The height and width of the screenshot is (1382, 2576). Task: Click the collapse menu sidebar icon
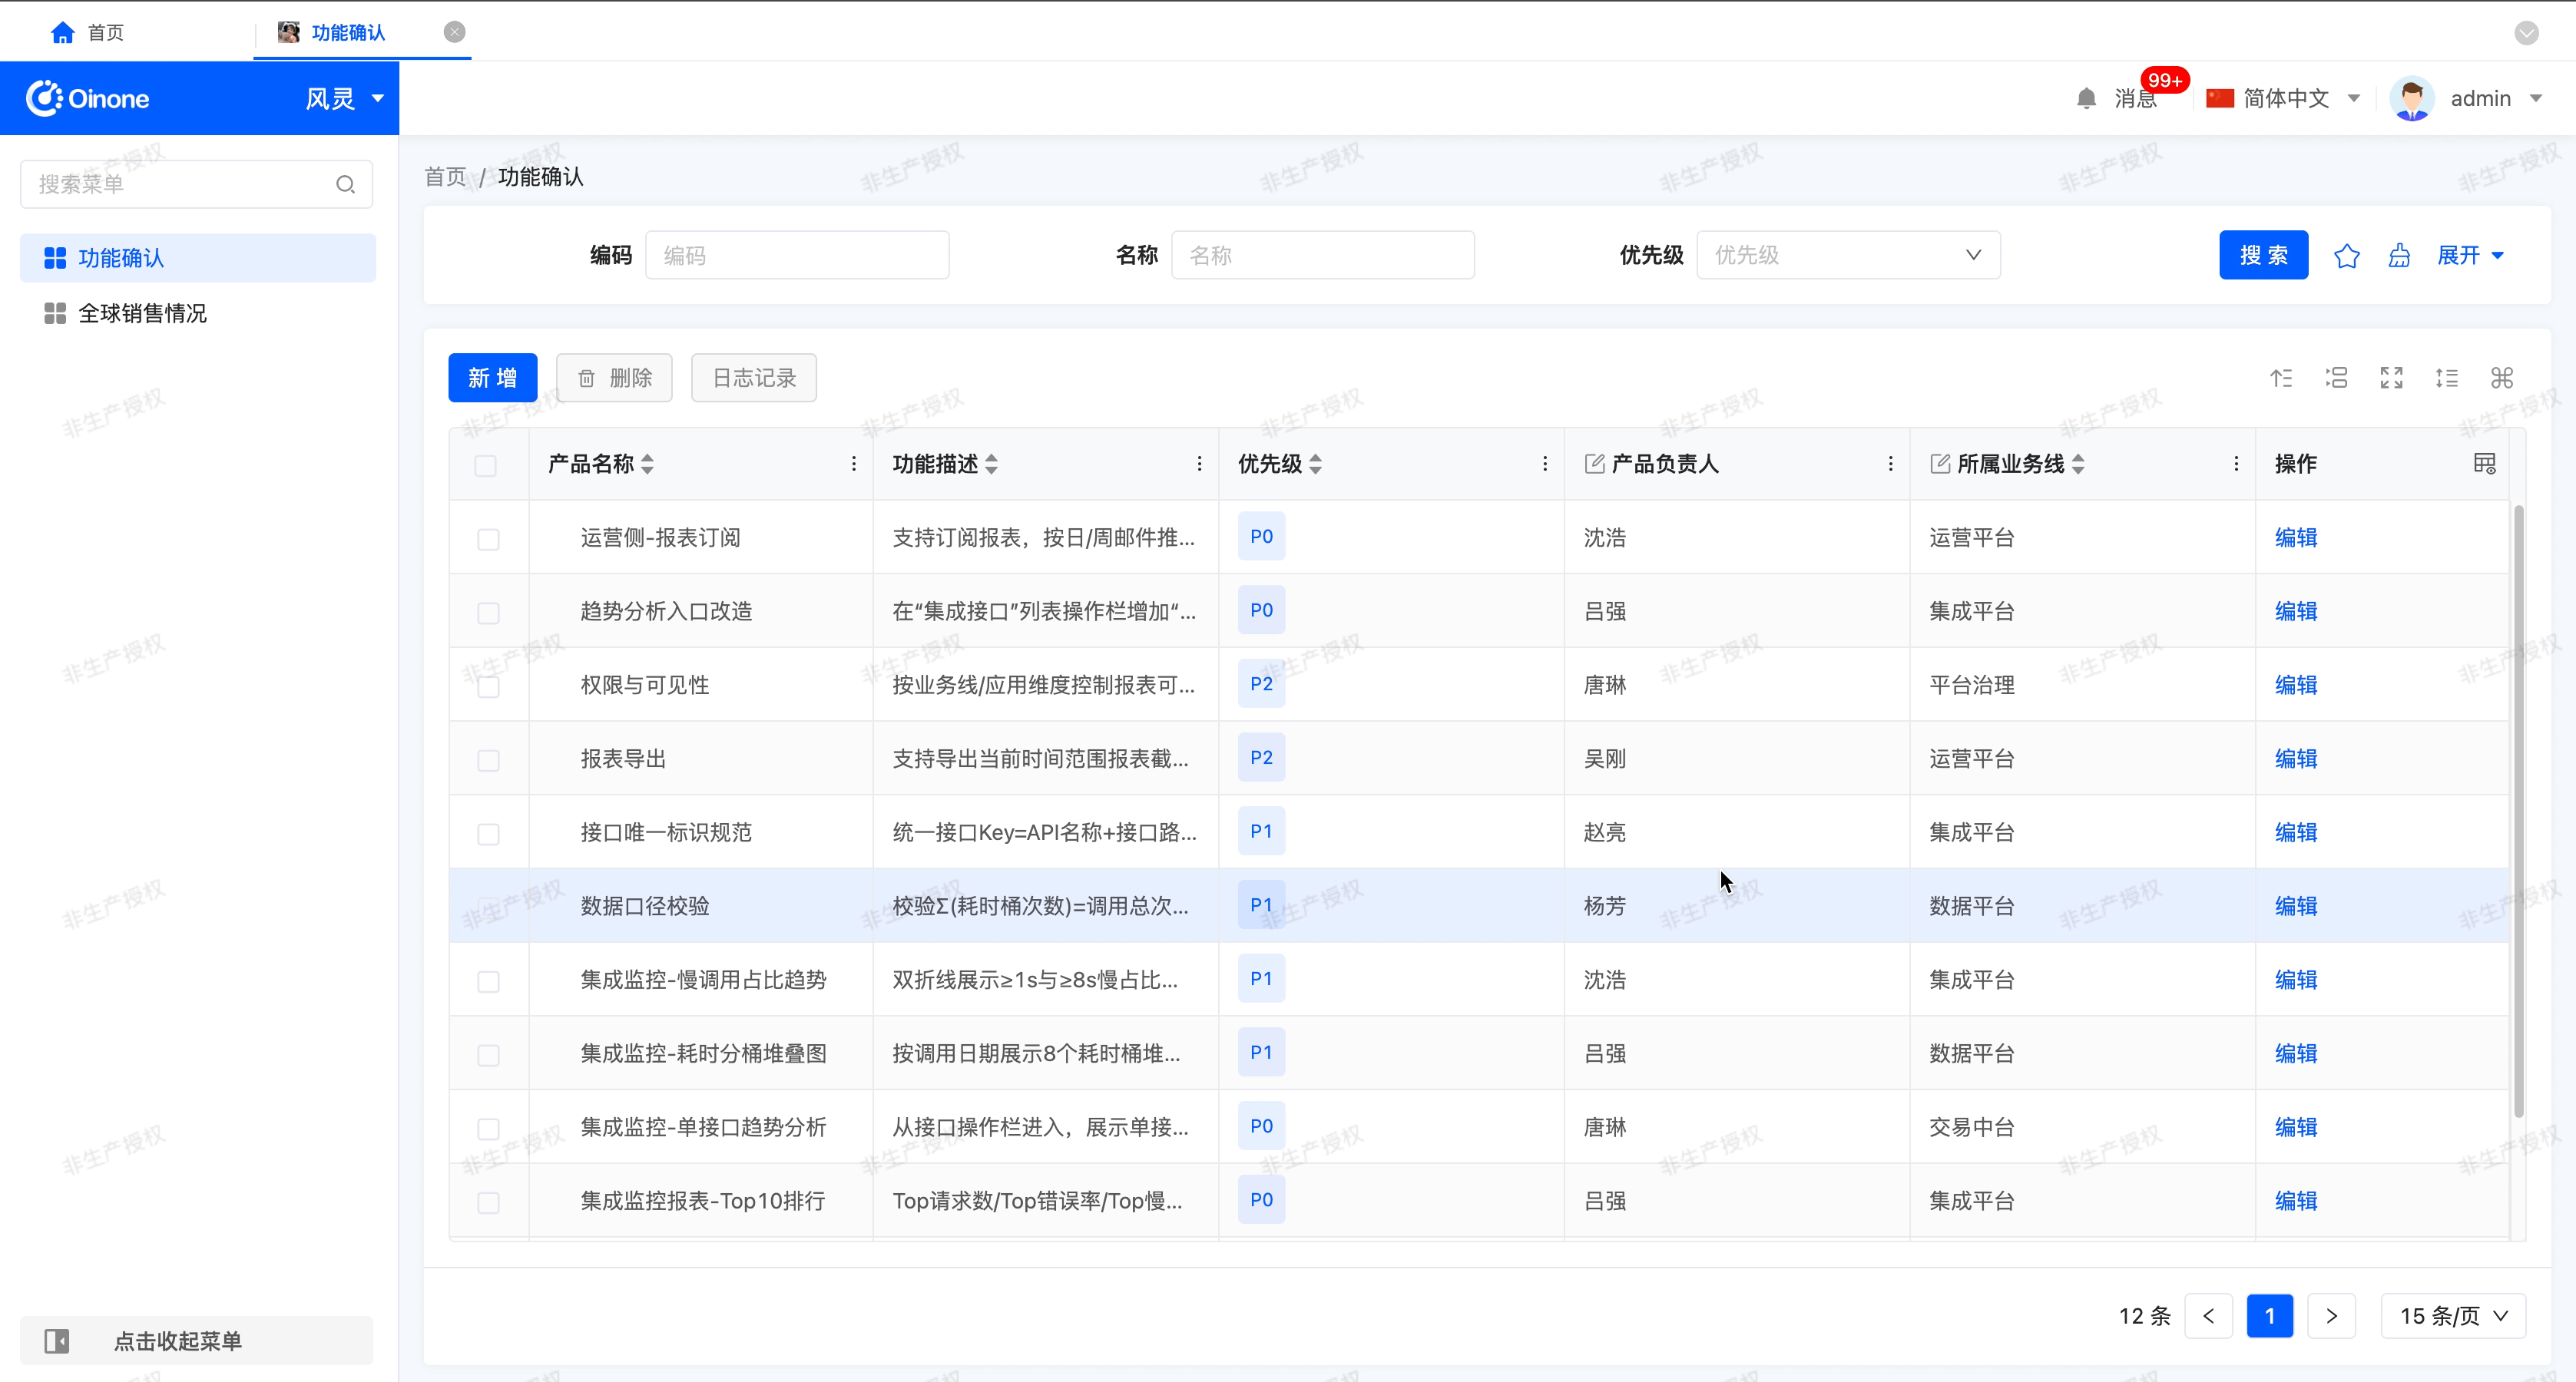click(57, 1340)
